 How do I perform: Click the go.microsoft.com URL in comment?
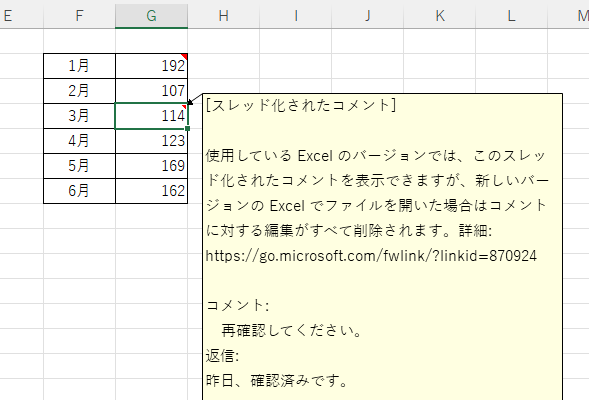pyautogui.click(x=371, y=256)
